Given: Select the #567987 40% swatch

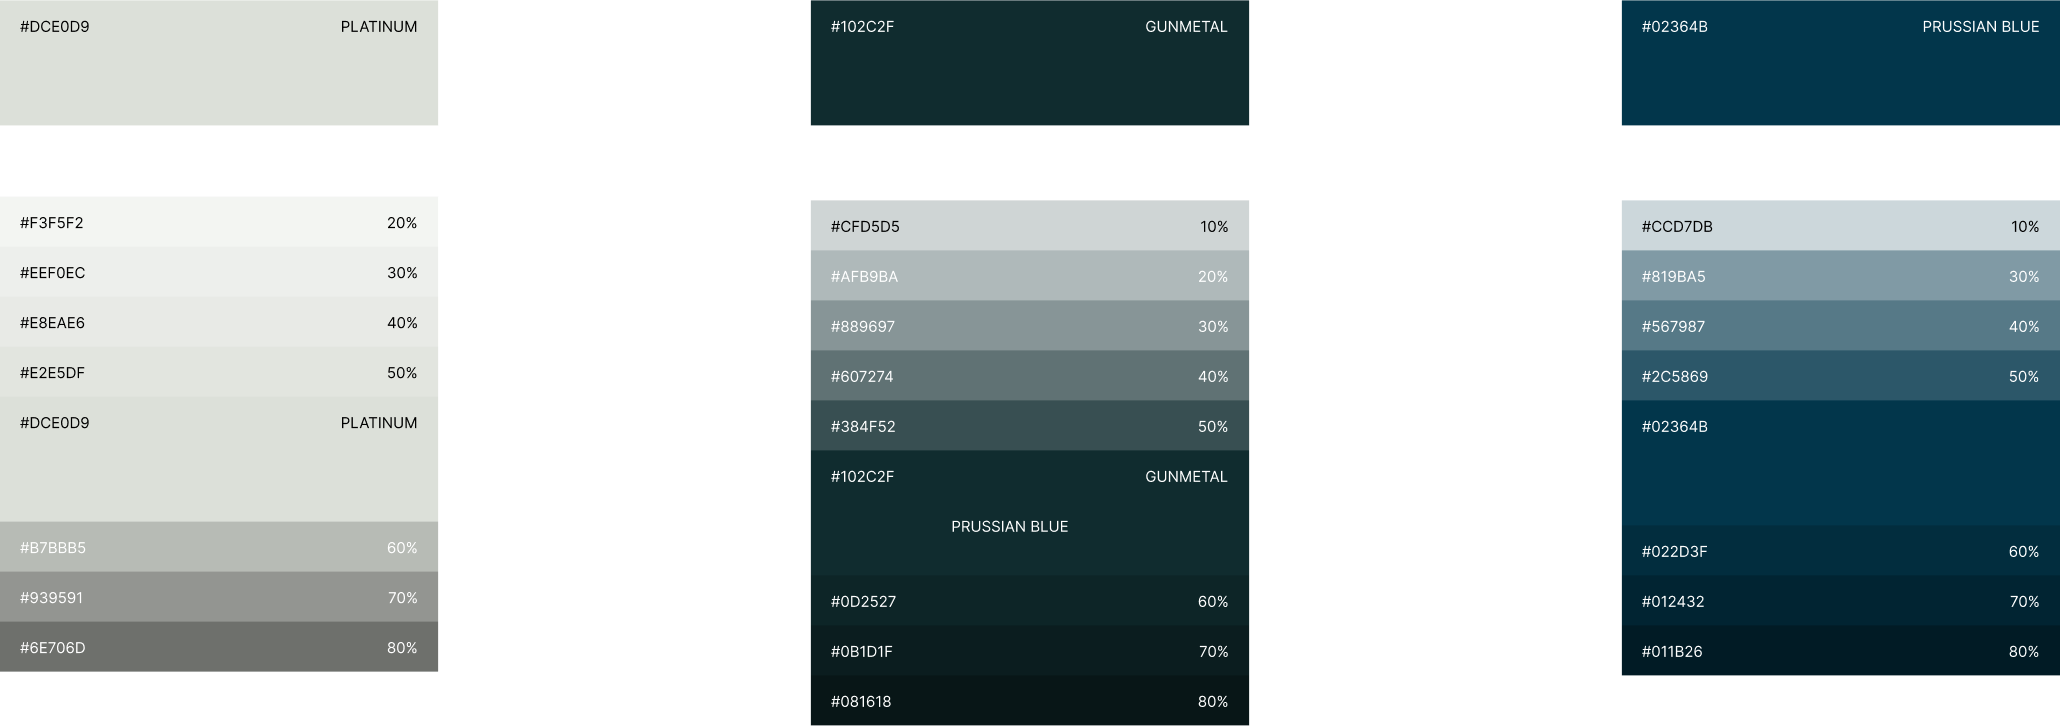Looking at the screenshot, I should tap(1841, 326).
